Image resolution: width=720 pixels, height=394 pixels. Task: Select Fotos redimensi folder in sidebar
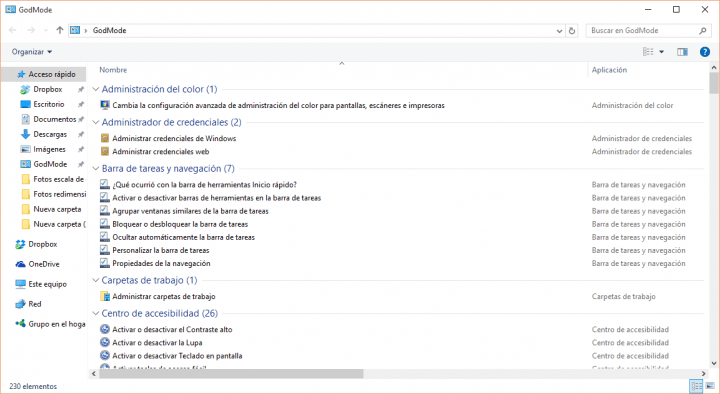click(x=59, y=194)
